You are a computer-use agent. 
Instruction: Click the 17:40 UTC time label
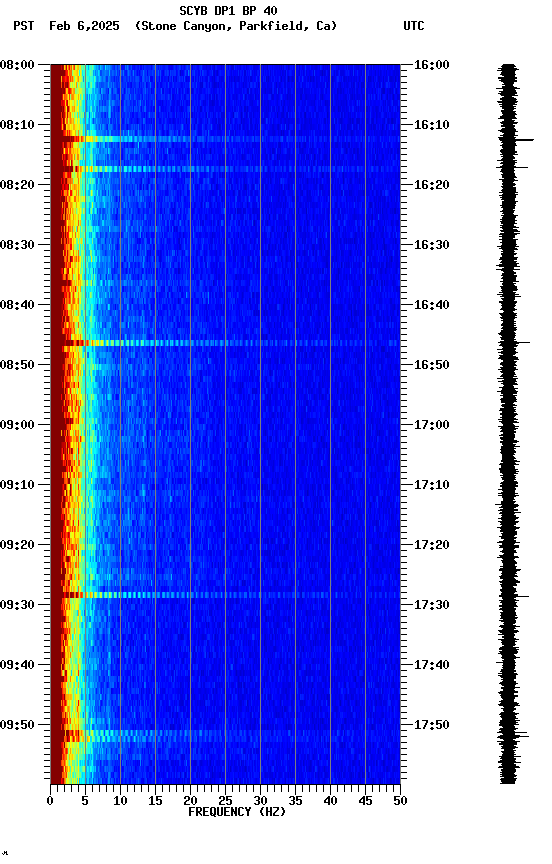(x=431, y=665)
